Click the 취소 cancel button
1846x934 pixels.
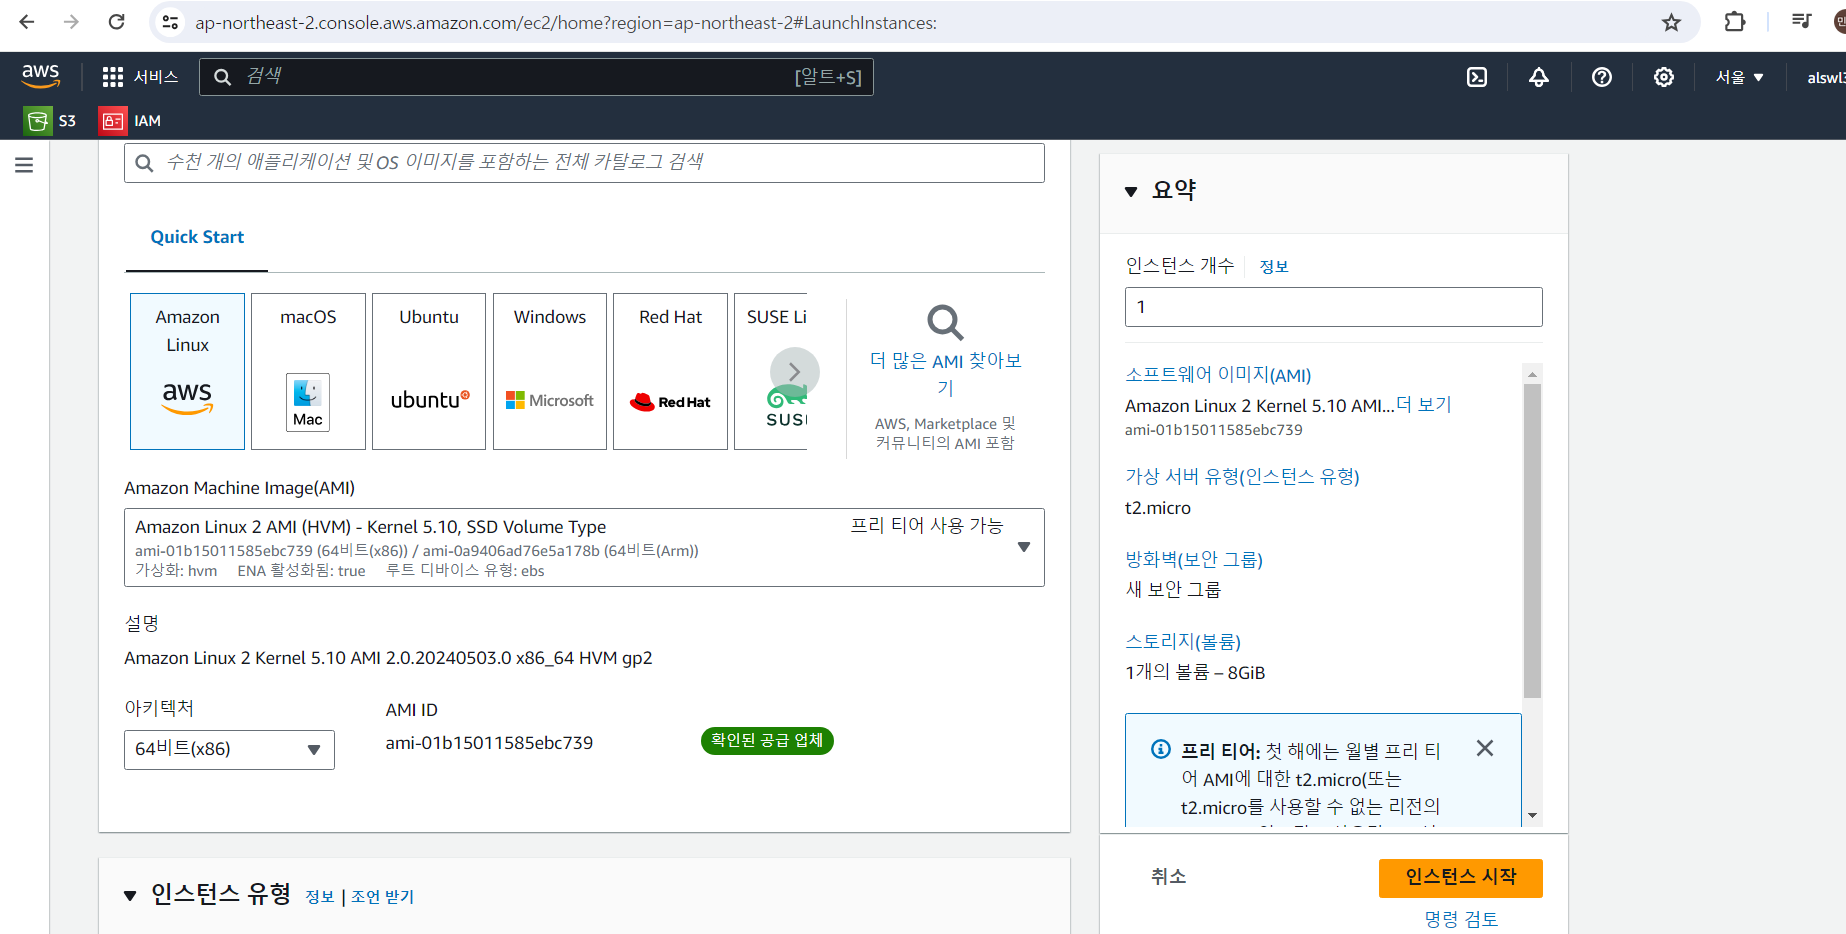(x=1168, y=877)
